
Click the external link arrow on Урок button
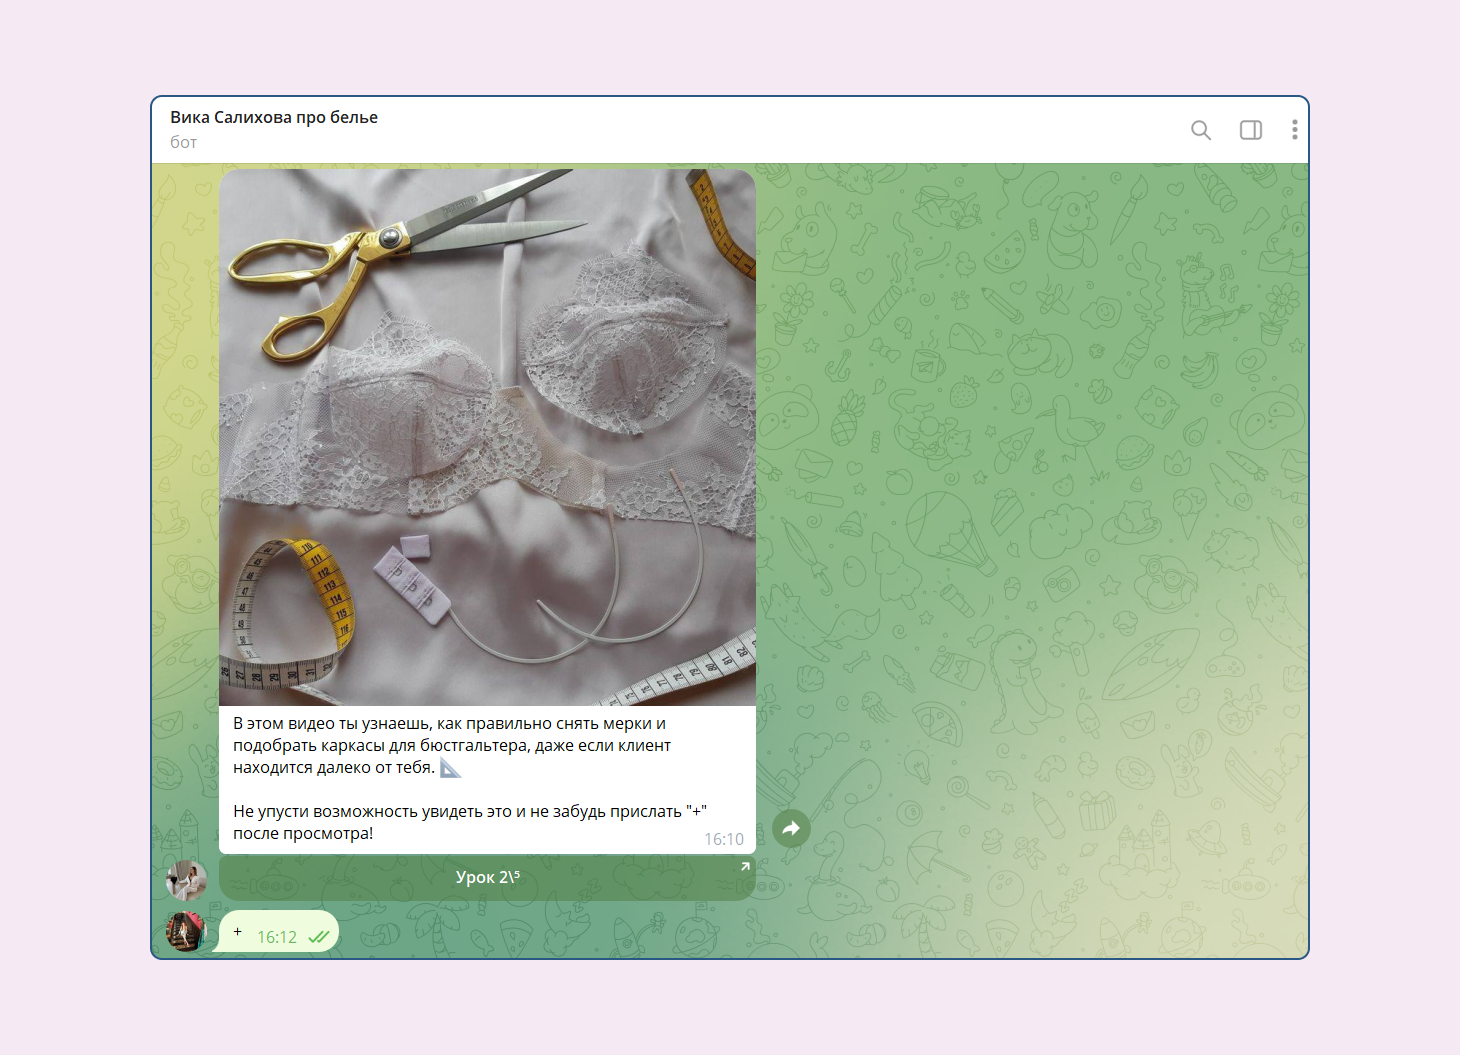744,867
